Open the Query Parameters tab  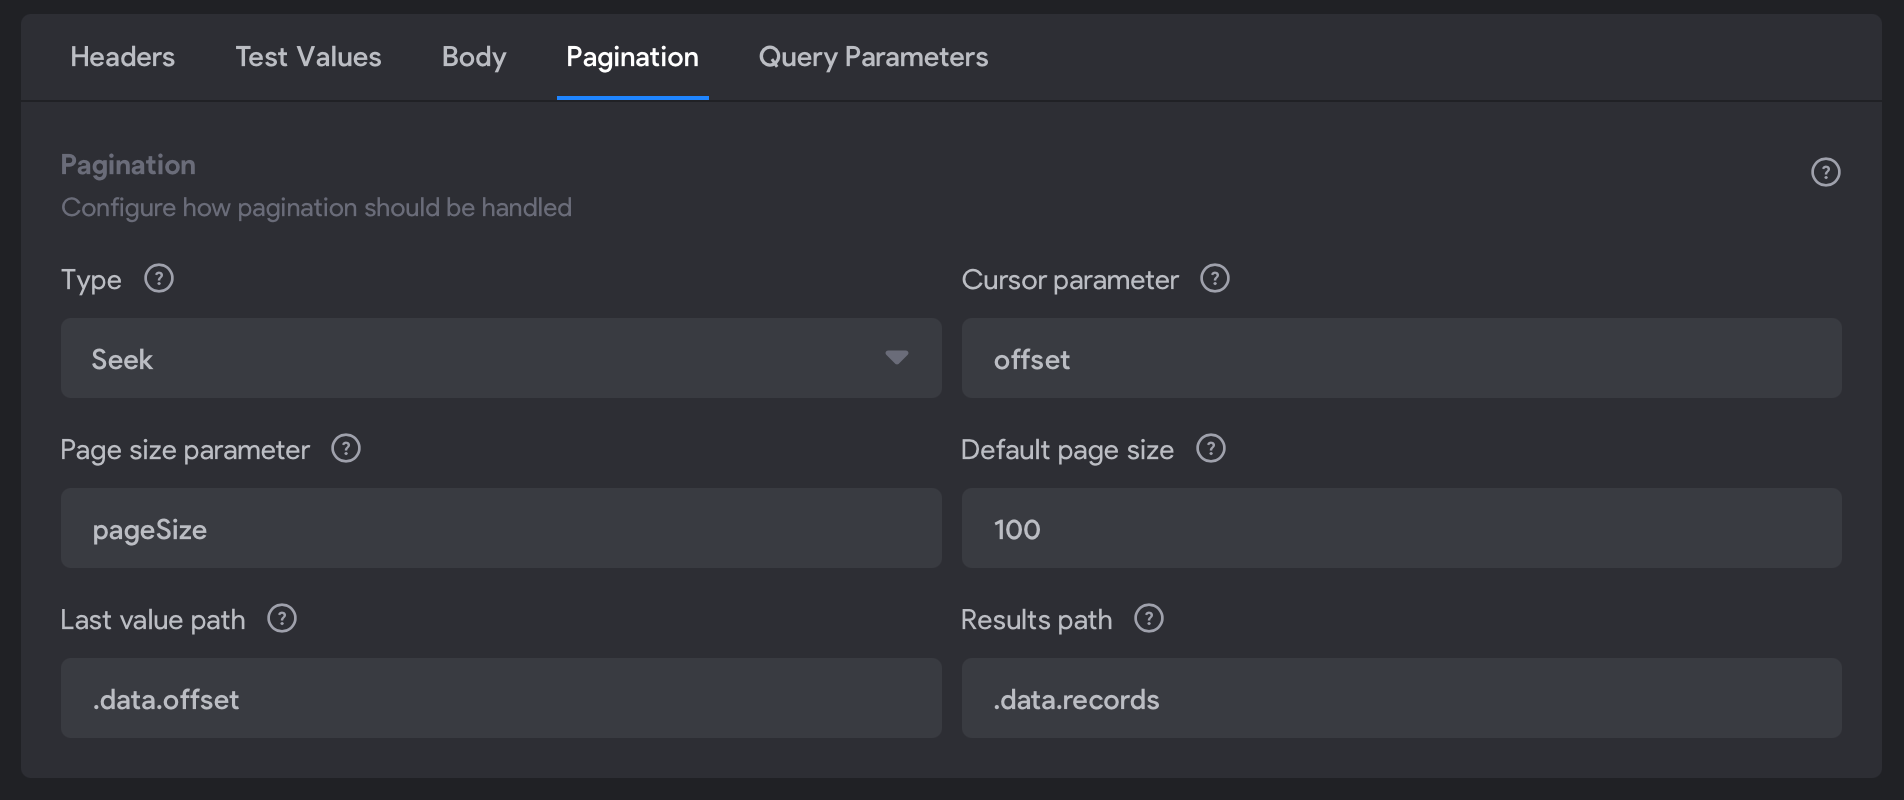[x=873, y=57]
